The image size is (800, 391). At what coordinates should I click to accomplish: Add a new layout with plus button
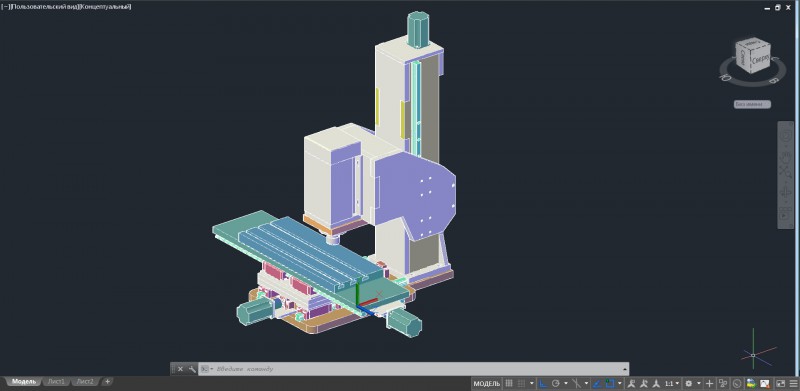pos(107,381)
